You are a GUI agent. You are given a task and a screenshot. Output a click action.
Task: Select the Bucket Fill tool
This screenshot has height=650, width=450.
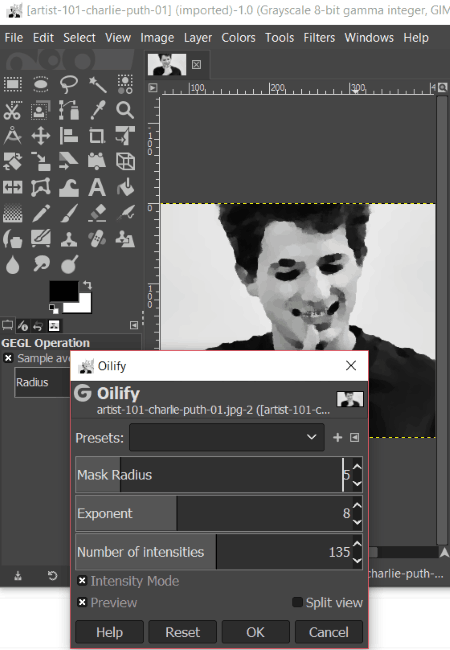(x=125, y=187)
